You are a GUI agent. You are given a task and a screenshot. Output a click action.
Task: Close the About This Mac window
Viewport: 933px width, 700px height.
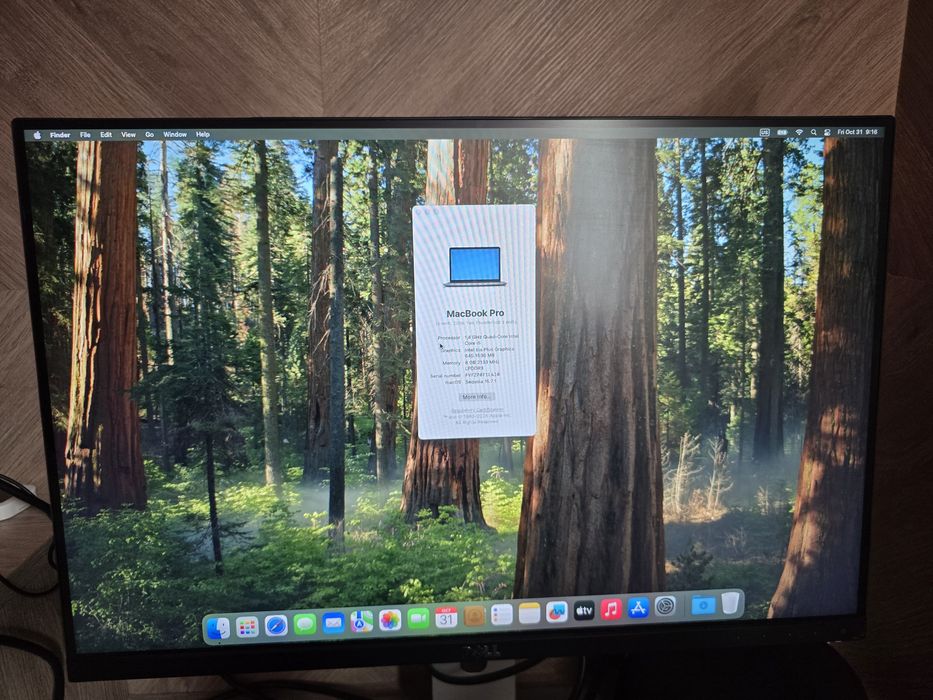tap(419, 211)
